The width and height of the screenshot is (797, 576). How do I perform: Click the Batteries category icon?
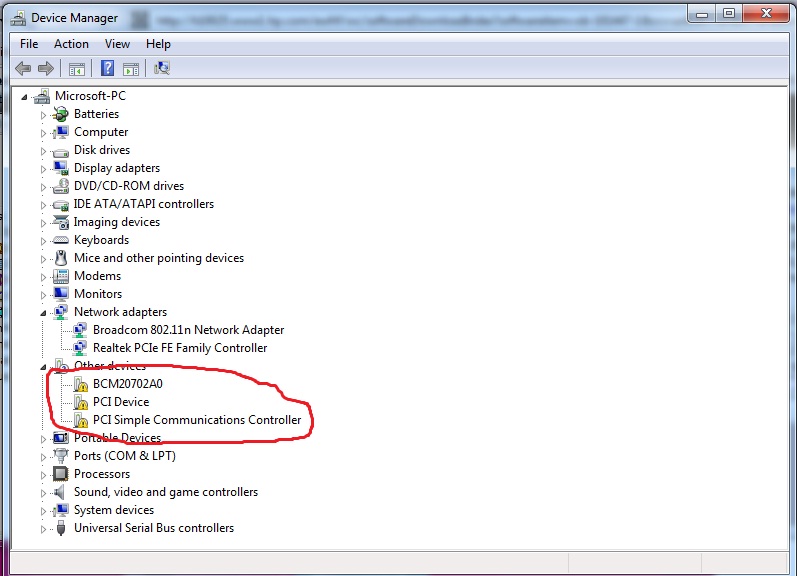(x=60, y=114)
